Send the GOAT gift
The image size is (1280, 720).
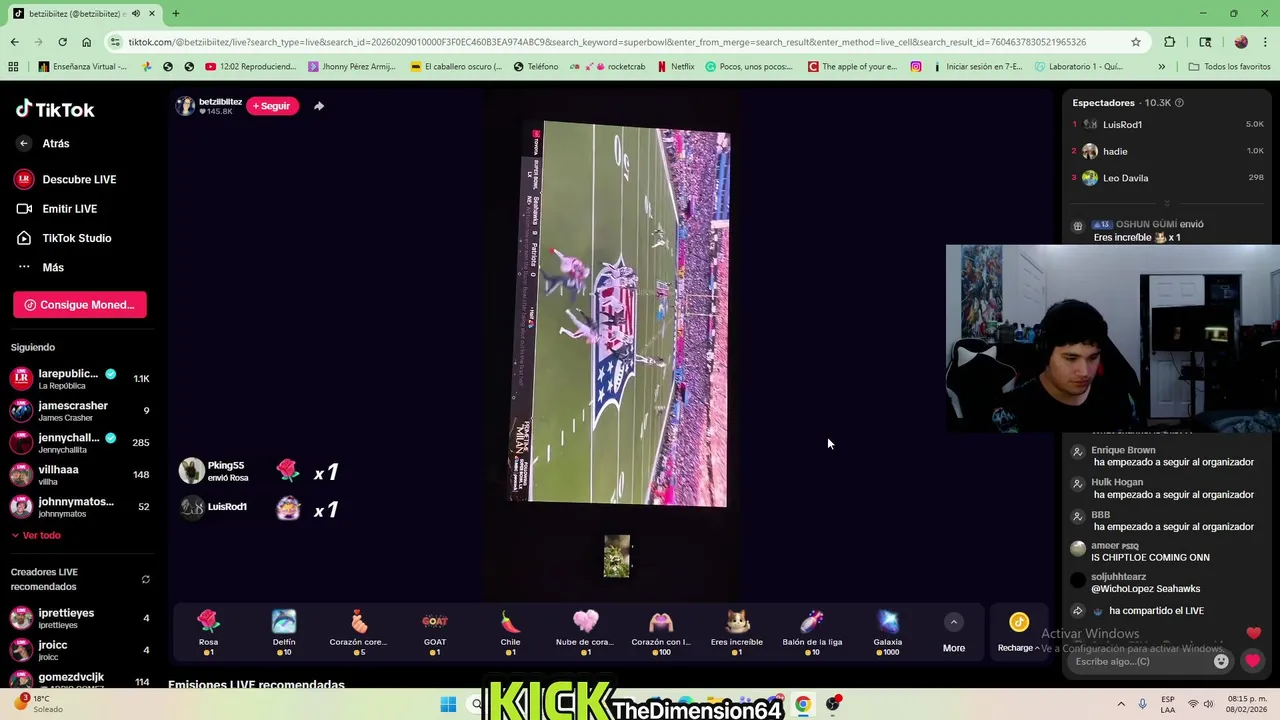point(435,632)
